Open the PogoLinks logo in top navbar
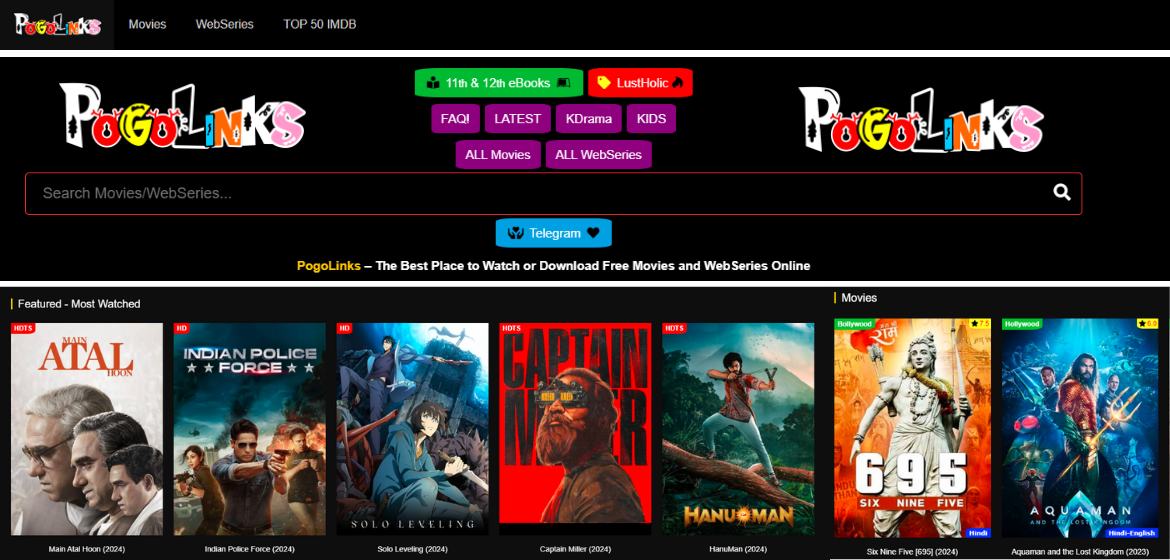This screenshot has height=560, width=1170. click(57, 25)
